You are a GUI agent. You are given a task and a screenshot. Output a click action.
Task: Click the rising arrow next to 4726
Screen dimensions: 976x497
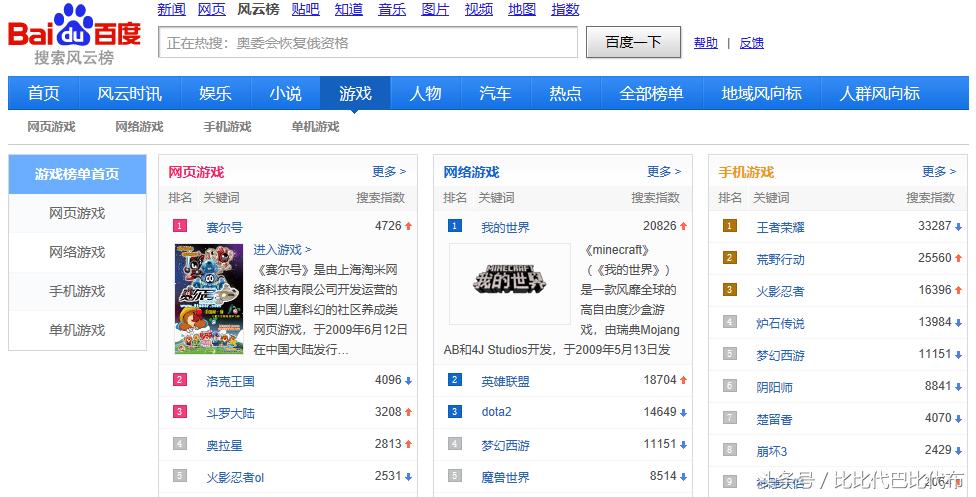[x=408, y=227]
